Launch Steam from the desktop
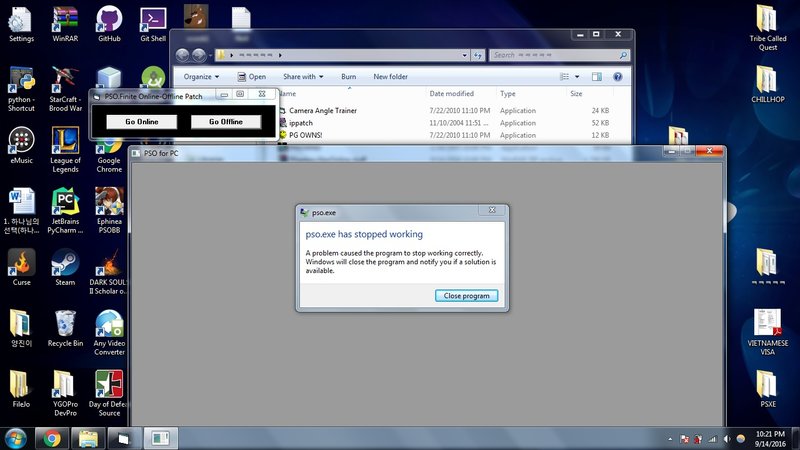Screen dimensions: 800x450 coord(65,267)
